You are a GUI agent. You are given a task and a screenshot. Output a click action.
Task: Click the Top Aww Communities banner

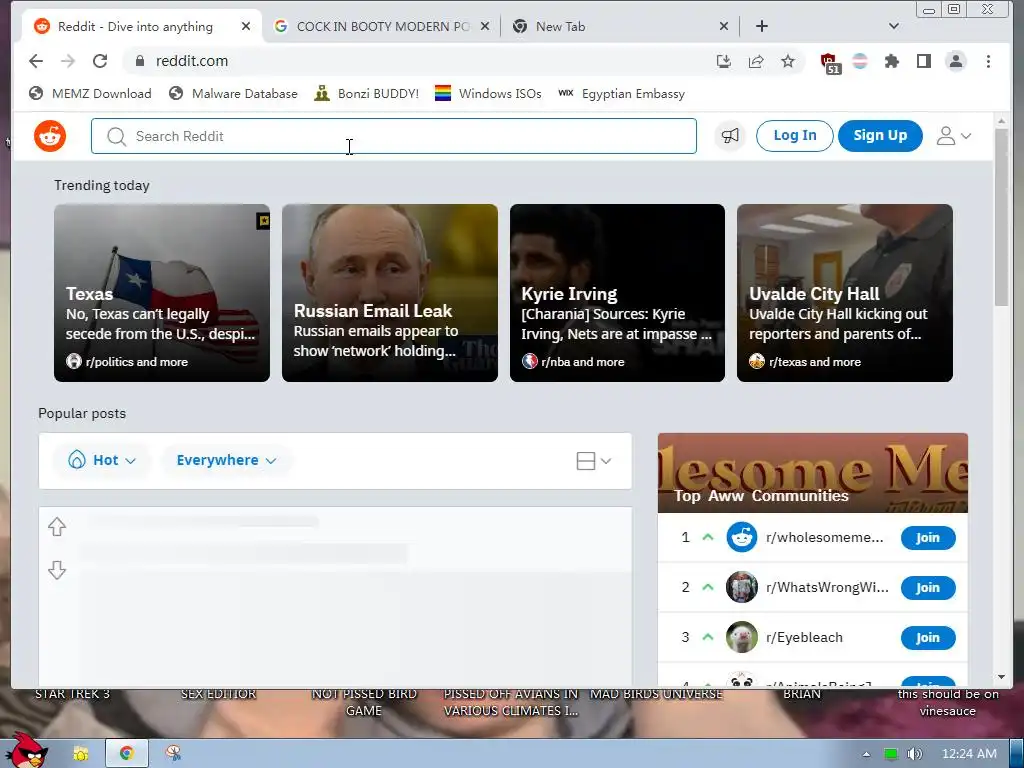click(x=813, y=473)
